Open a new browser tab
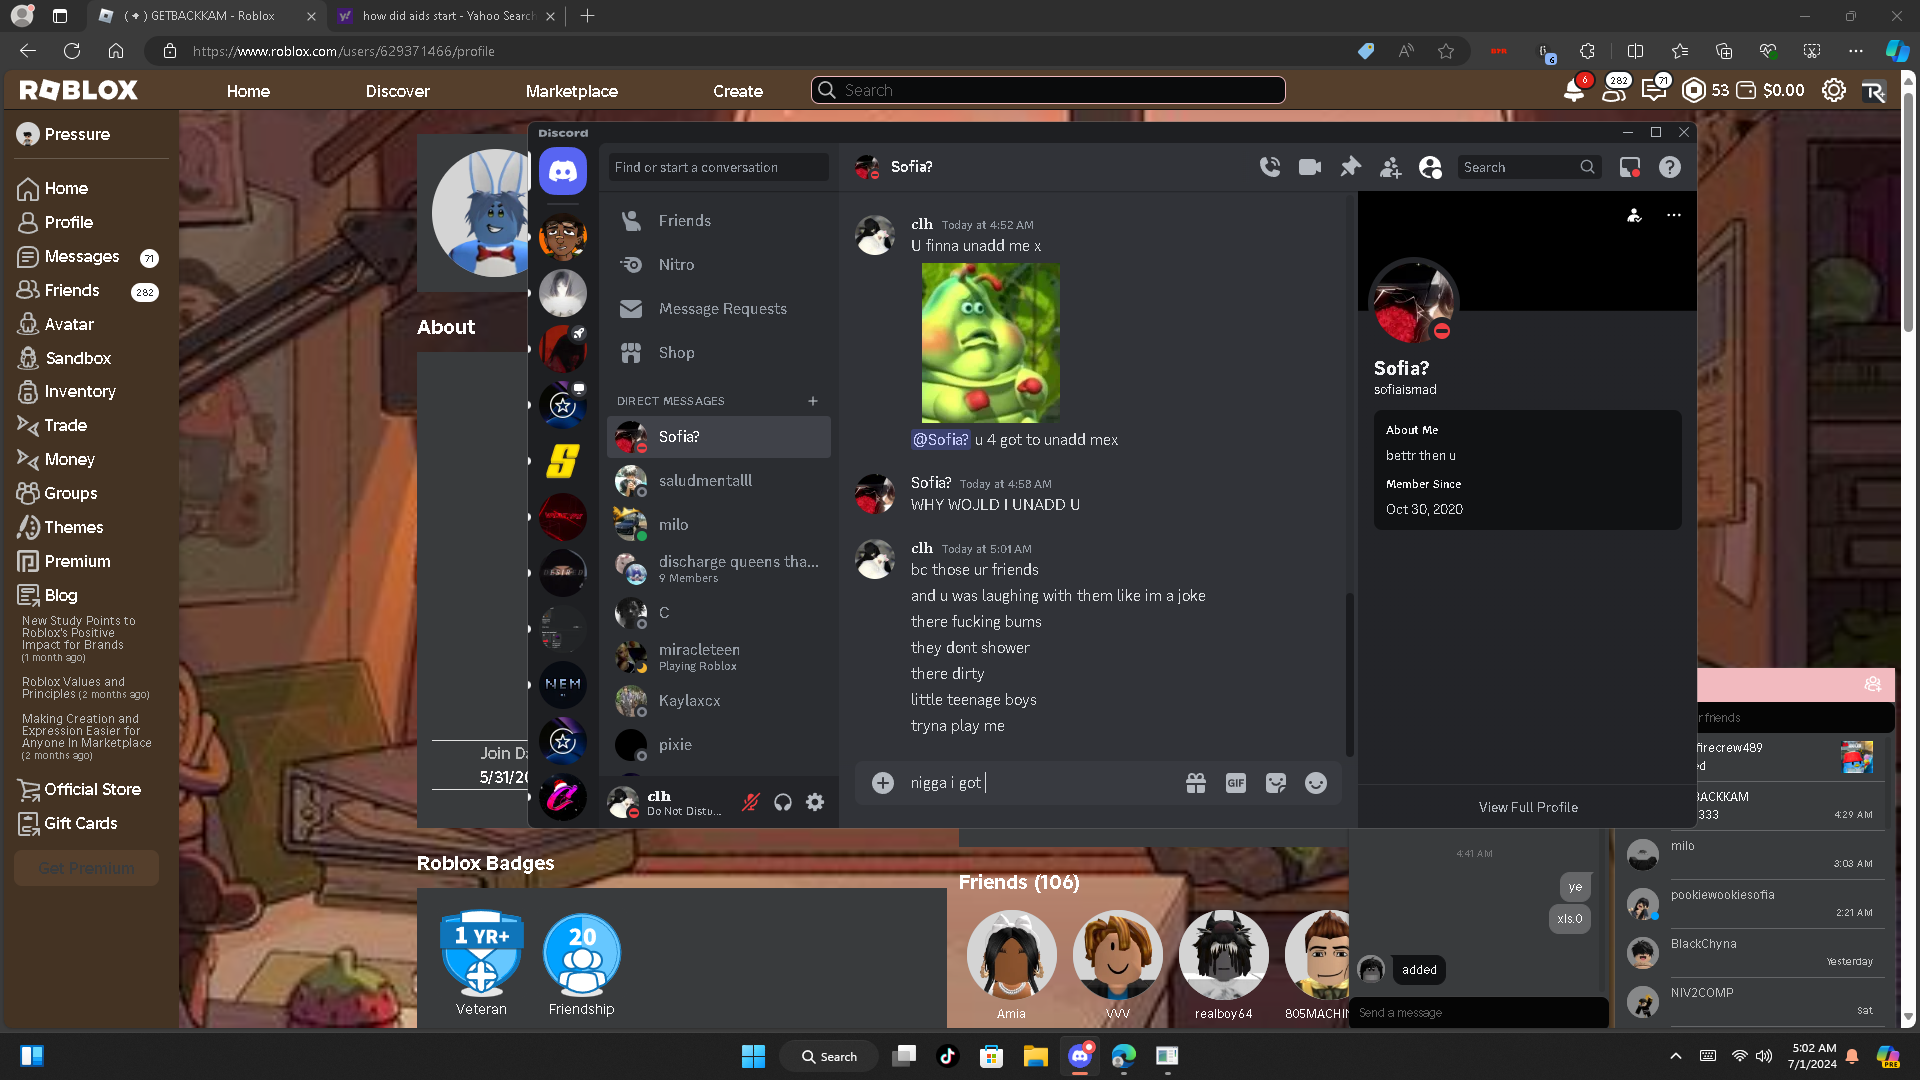The image size is (1920, 1080). [587, 16]
